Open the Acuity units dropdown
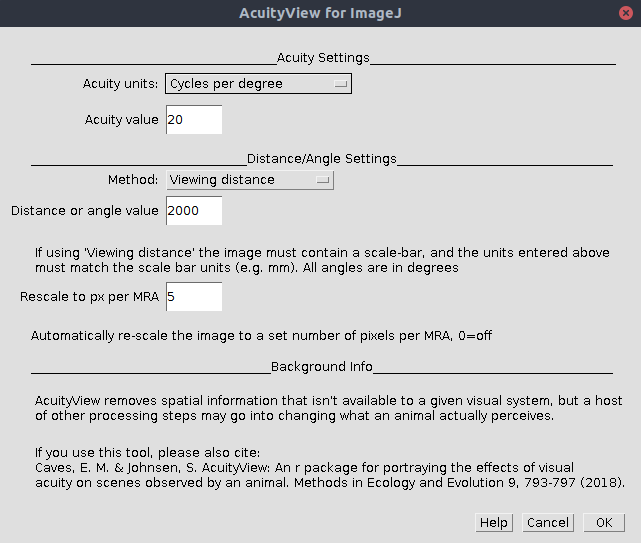 (258, 83)
